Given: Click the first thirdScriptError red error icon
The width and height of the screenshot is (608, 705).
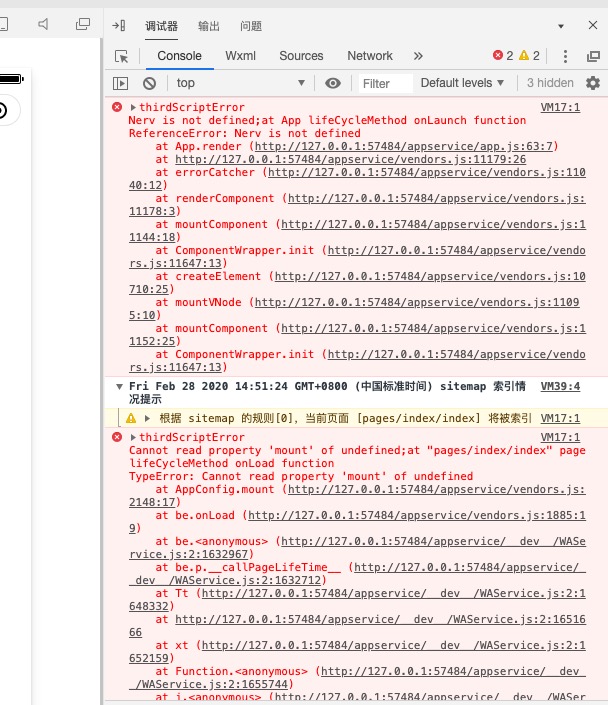Looking at the screenshot, I should (x=117, y=107).
